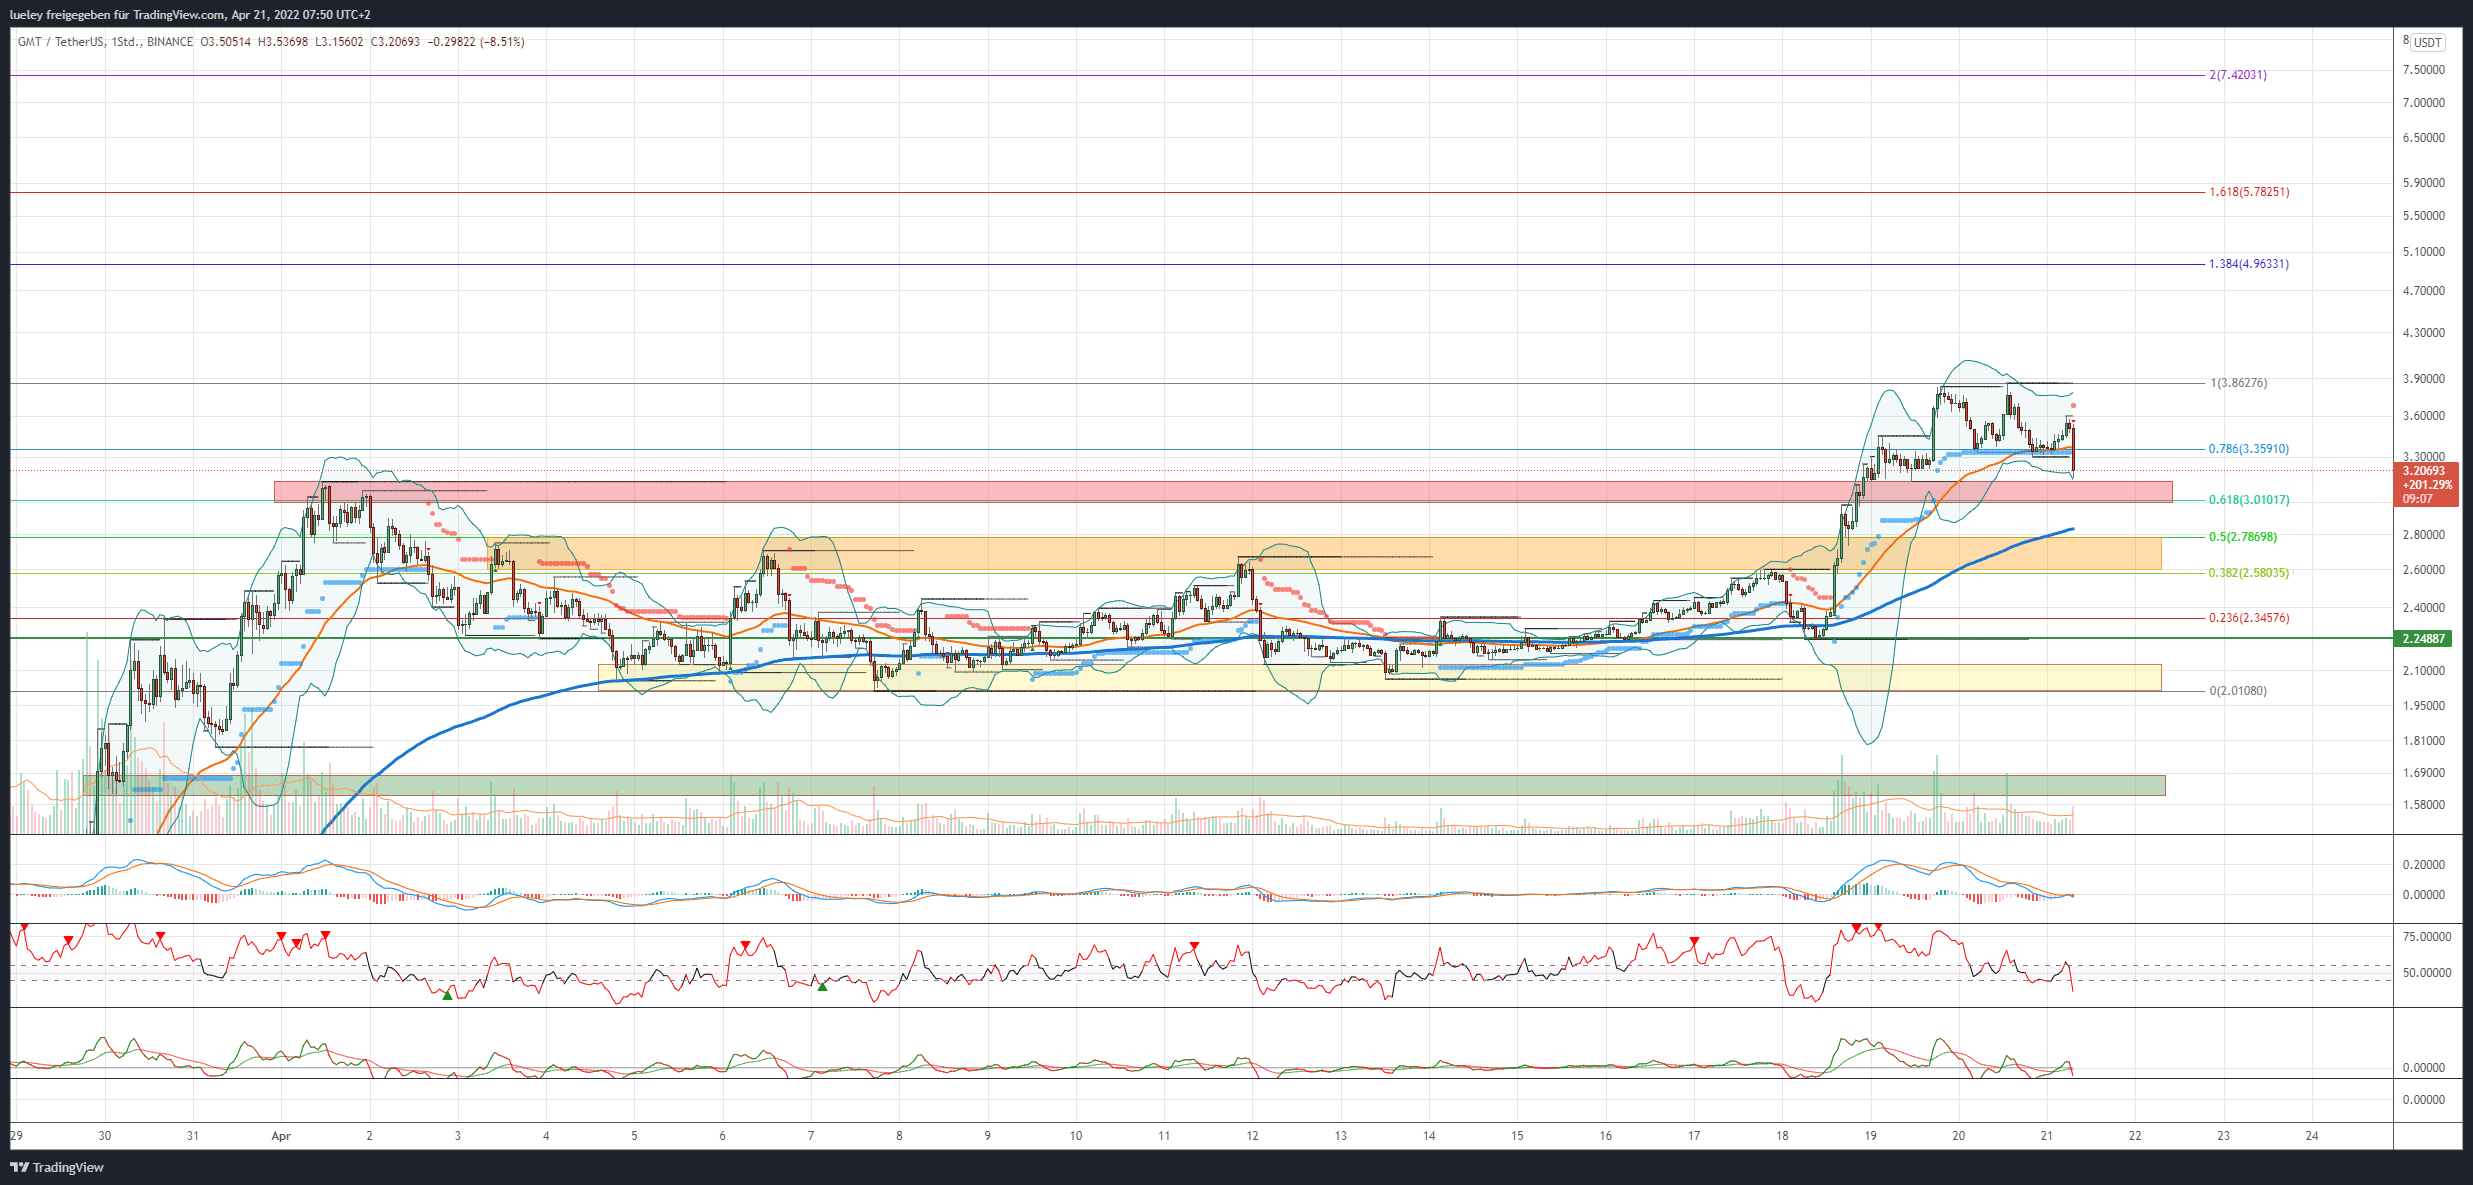Click the change value −0.29822 (−8.51%)
Image resolution: width=2473 pixels, height=1185 pixels.
click(476, 42)
